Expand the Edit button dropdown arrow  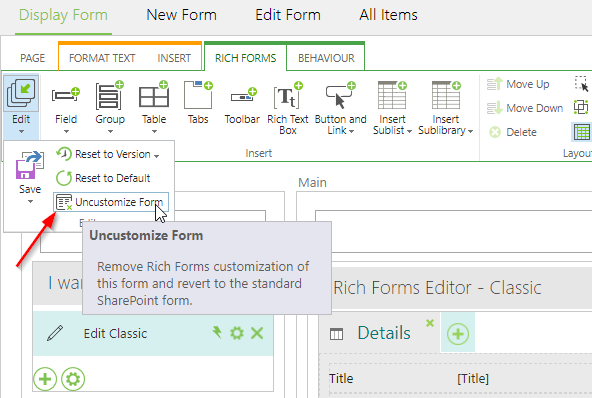point(21,132)
